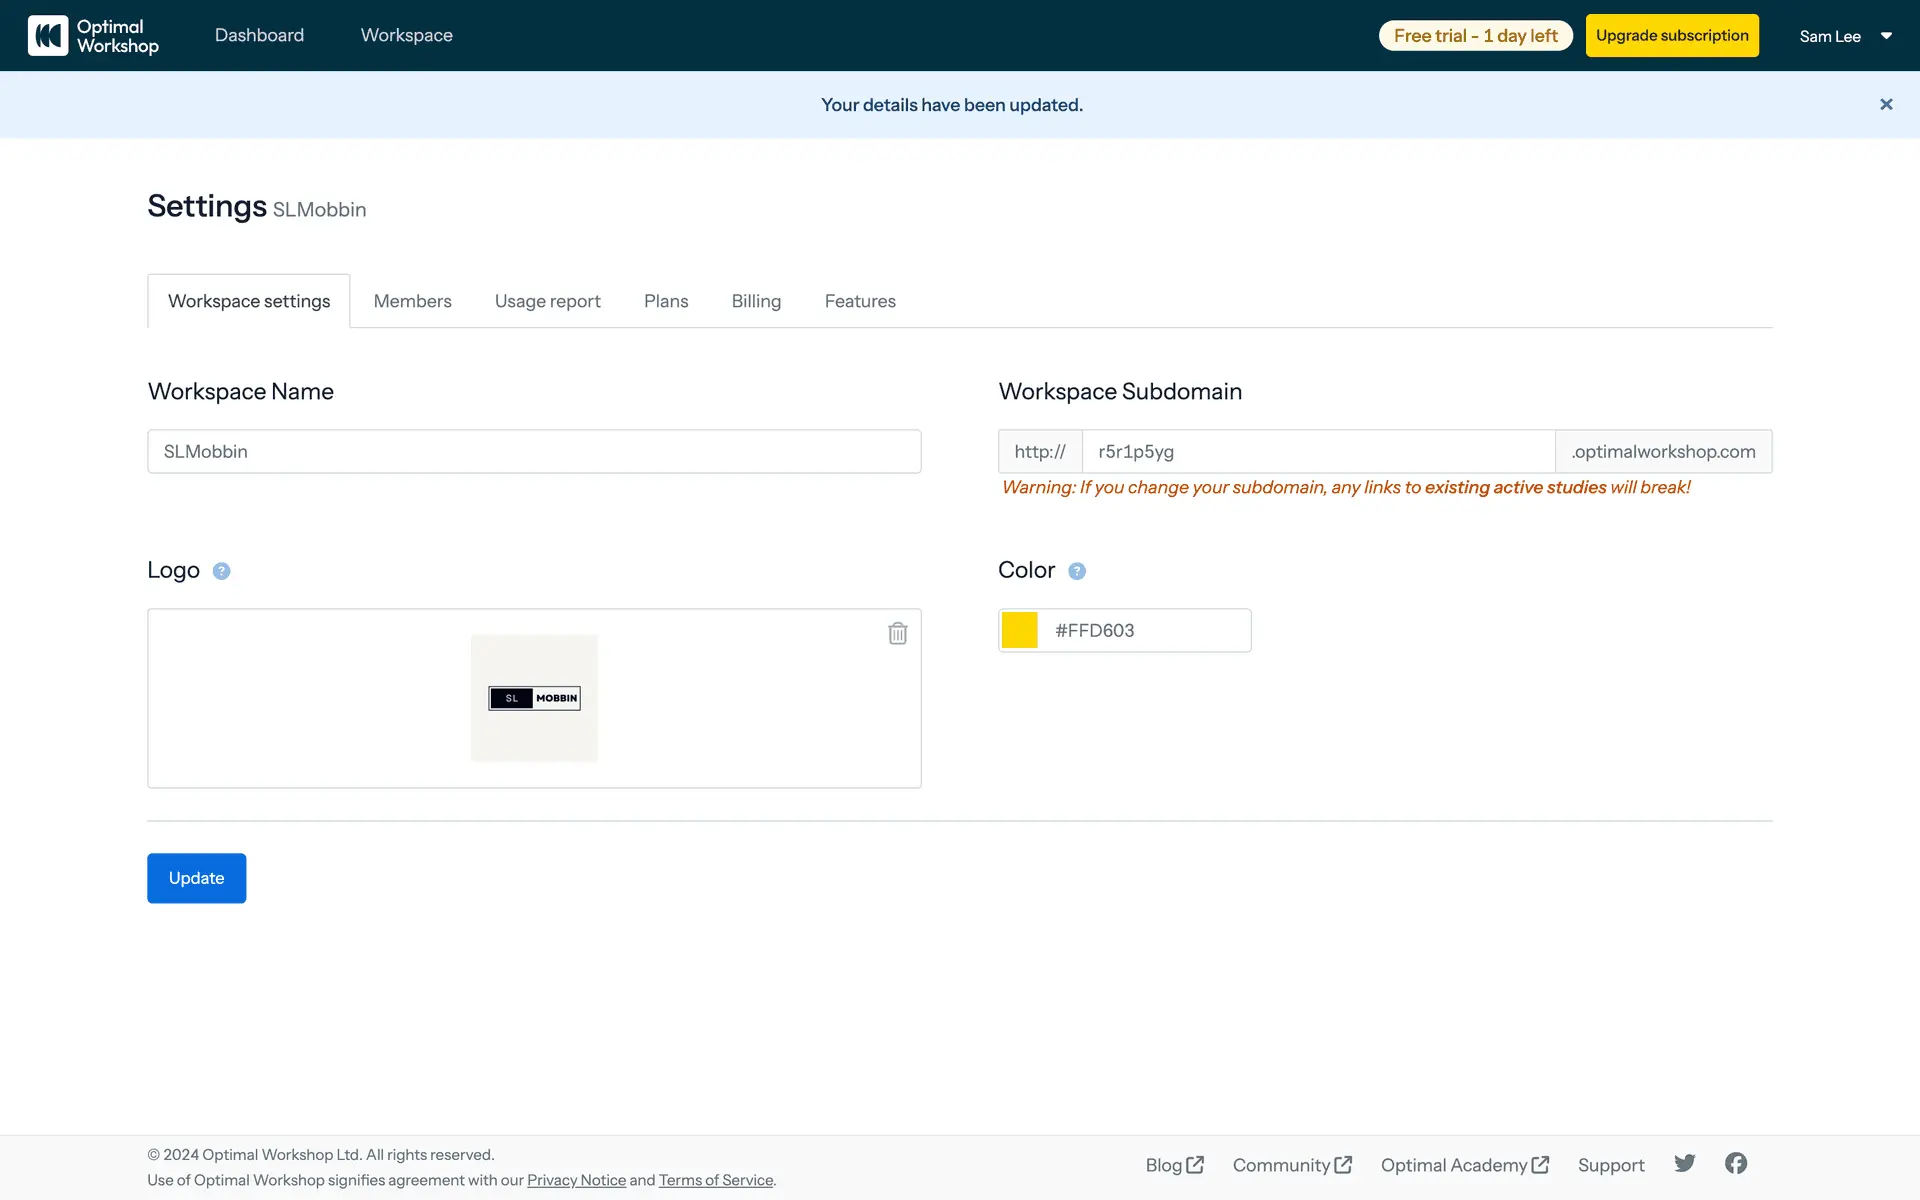Click the Upgrade subscription button

pos(1672,36)
